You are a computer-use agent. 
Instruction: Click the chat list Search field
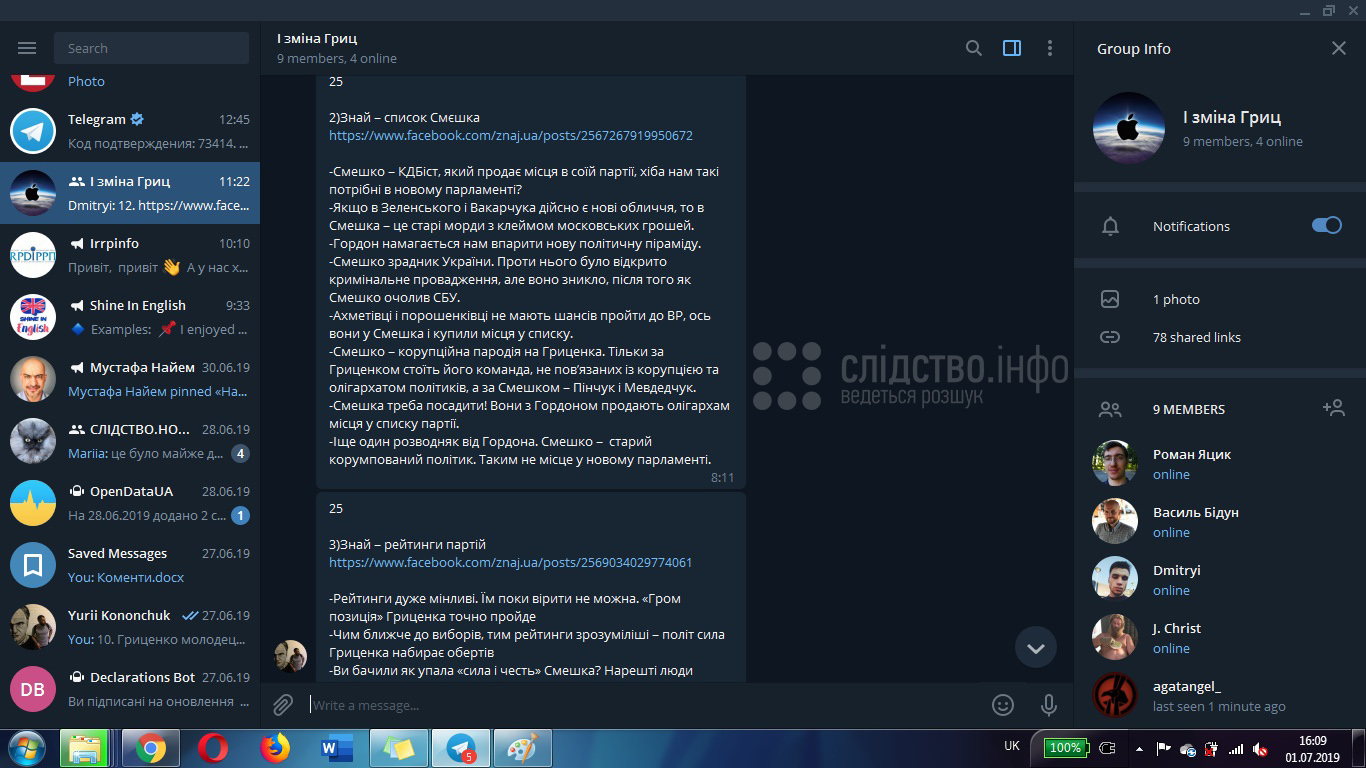pos(152,48)
